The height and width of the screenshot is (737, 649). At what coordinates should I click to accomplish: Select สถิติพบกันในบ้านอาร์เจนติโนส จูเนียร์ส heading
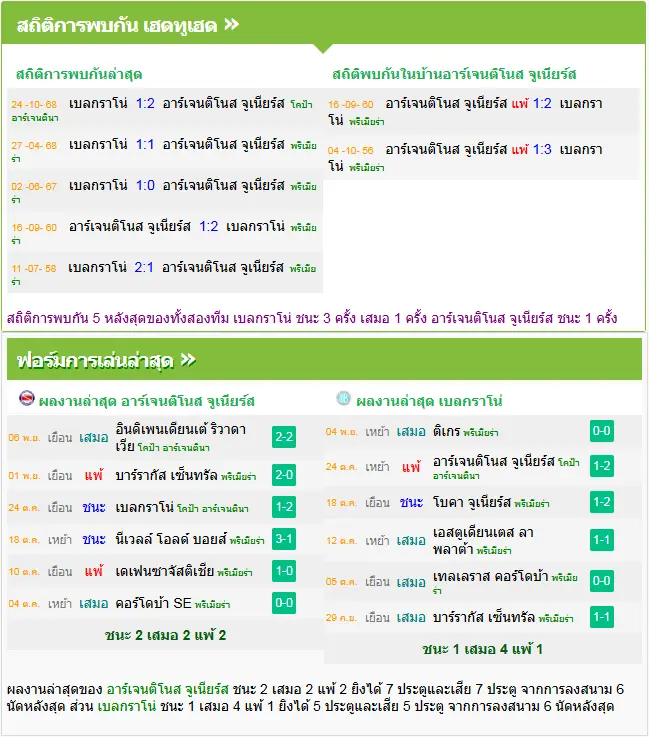(x=454, y=74)
